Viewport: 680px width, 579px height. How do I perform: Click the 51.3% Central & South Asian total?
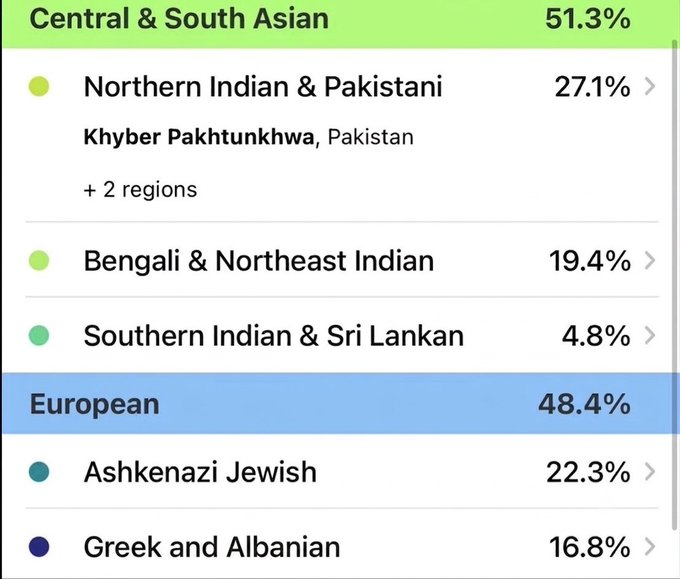click(588, 19)
